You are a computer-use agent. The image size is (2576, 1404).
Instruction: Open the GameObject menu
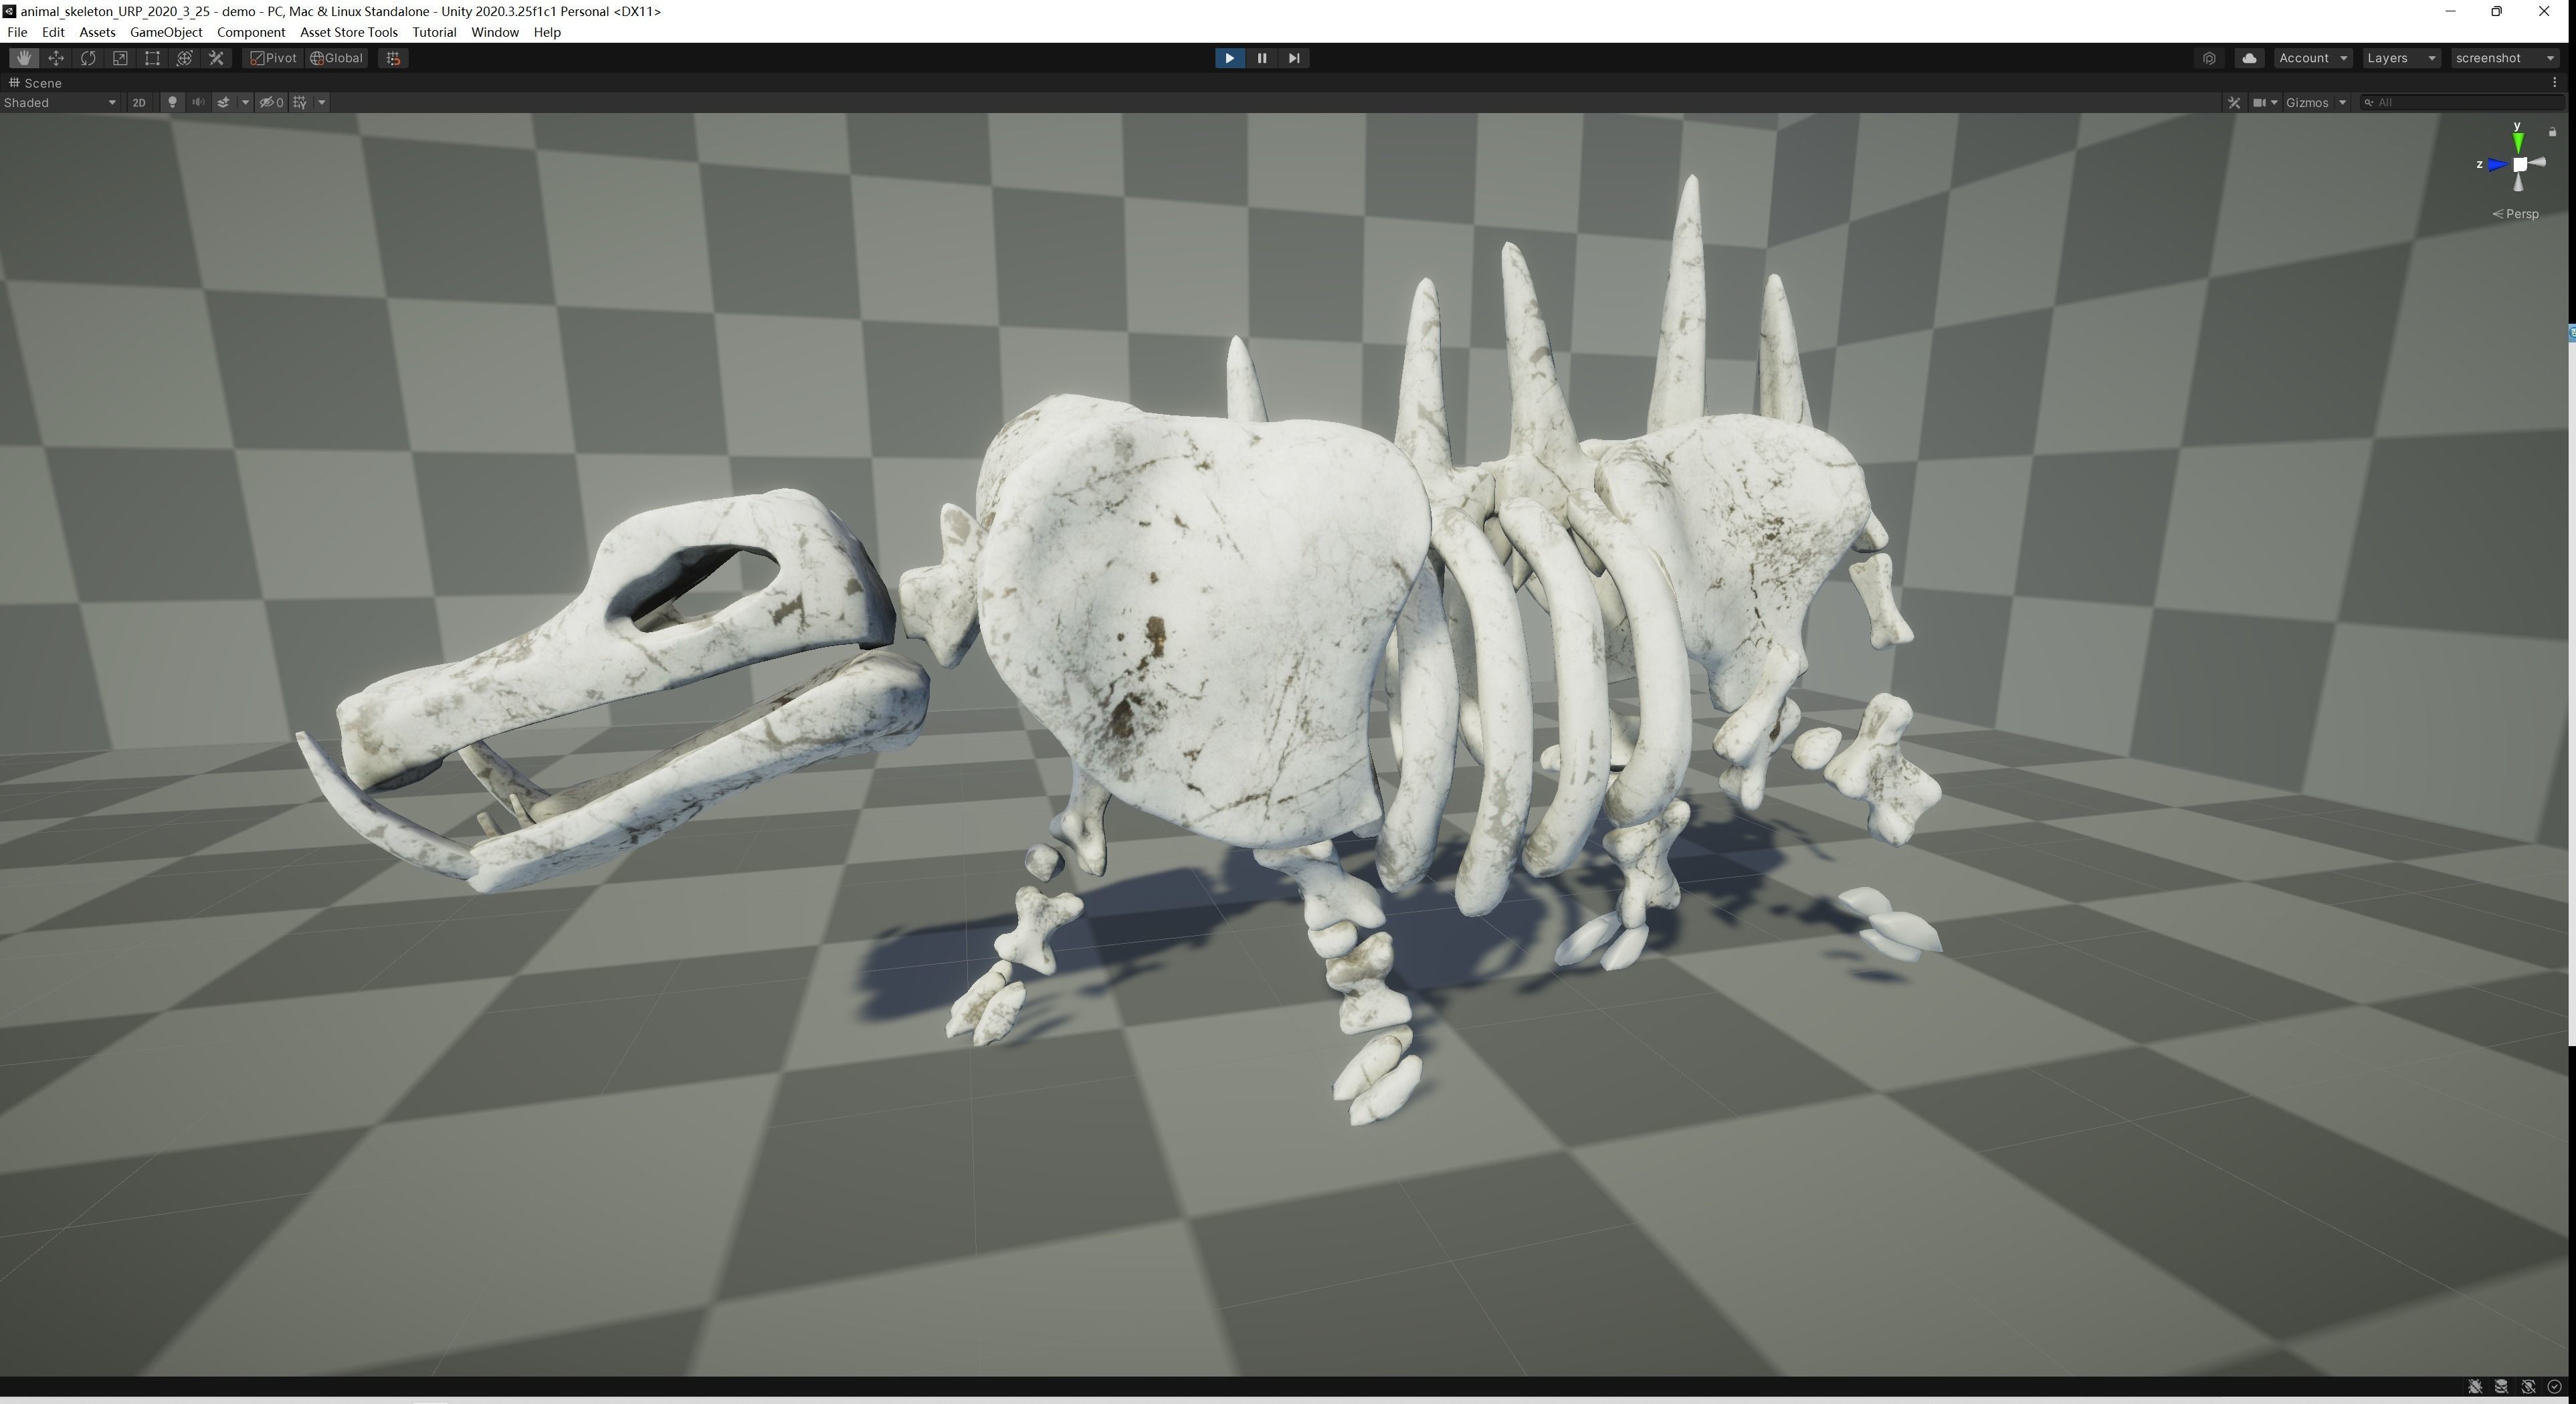pos(166,32)
